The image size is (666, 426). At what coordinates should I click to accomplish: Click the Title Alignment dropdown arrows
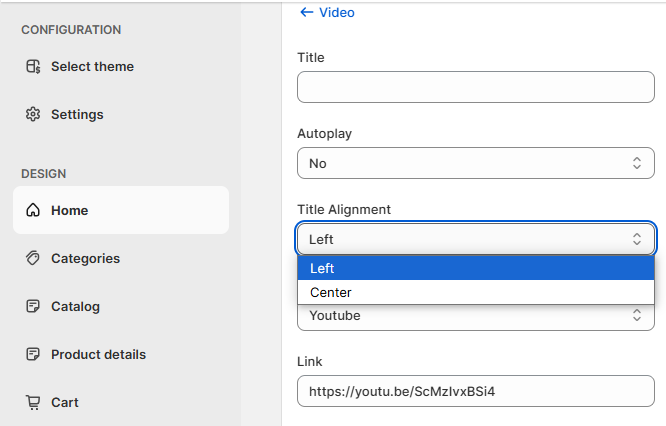(x=637, y=239)
